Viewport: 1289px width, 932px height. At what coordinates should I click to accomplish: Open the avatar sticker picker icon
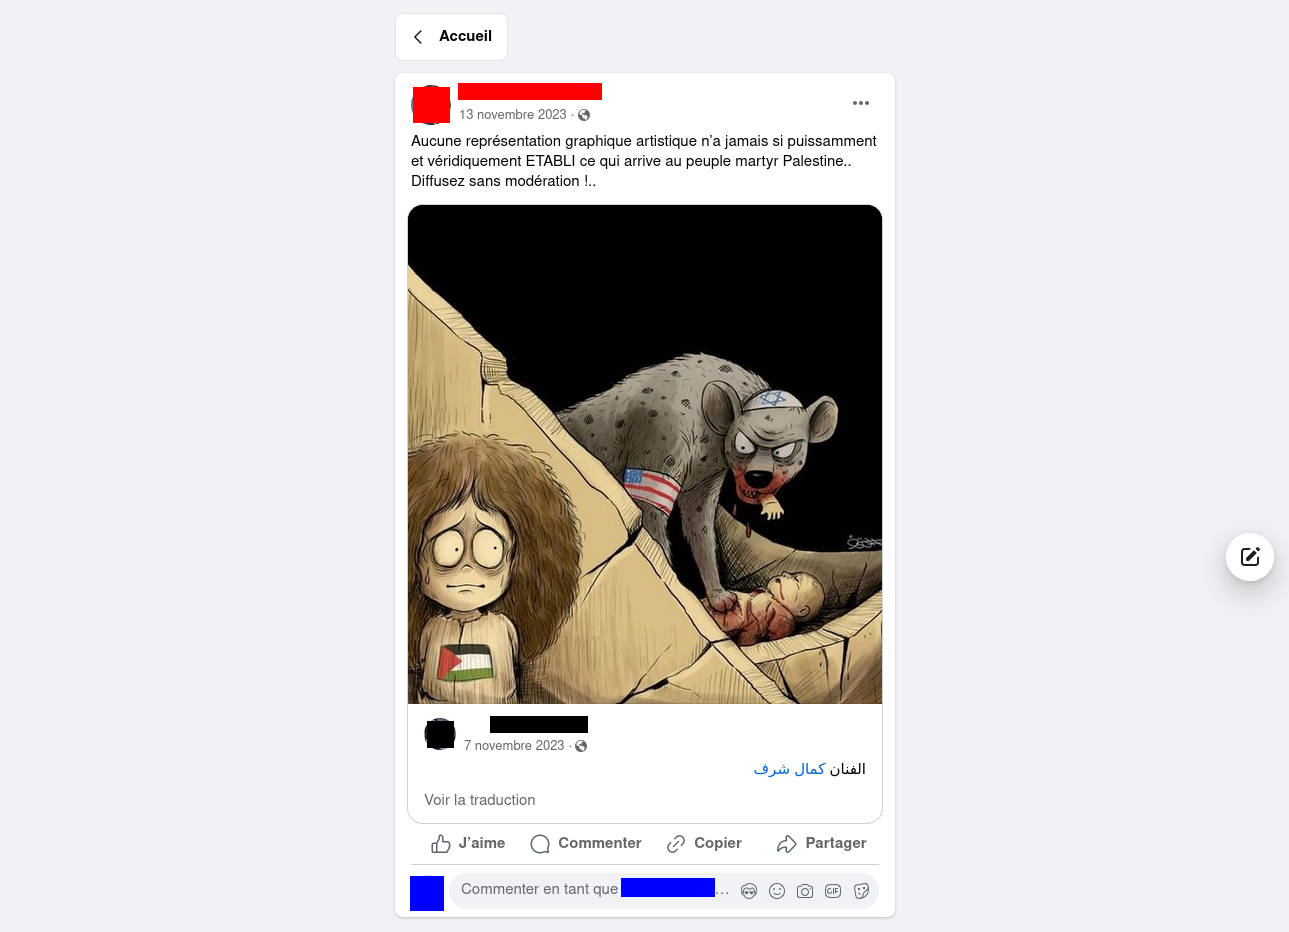(749, 891)
